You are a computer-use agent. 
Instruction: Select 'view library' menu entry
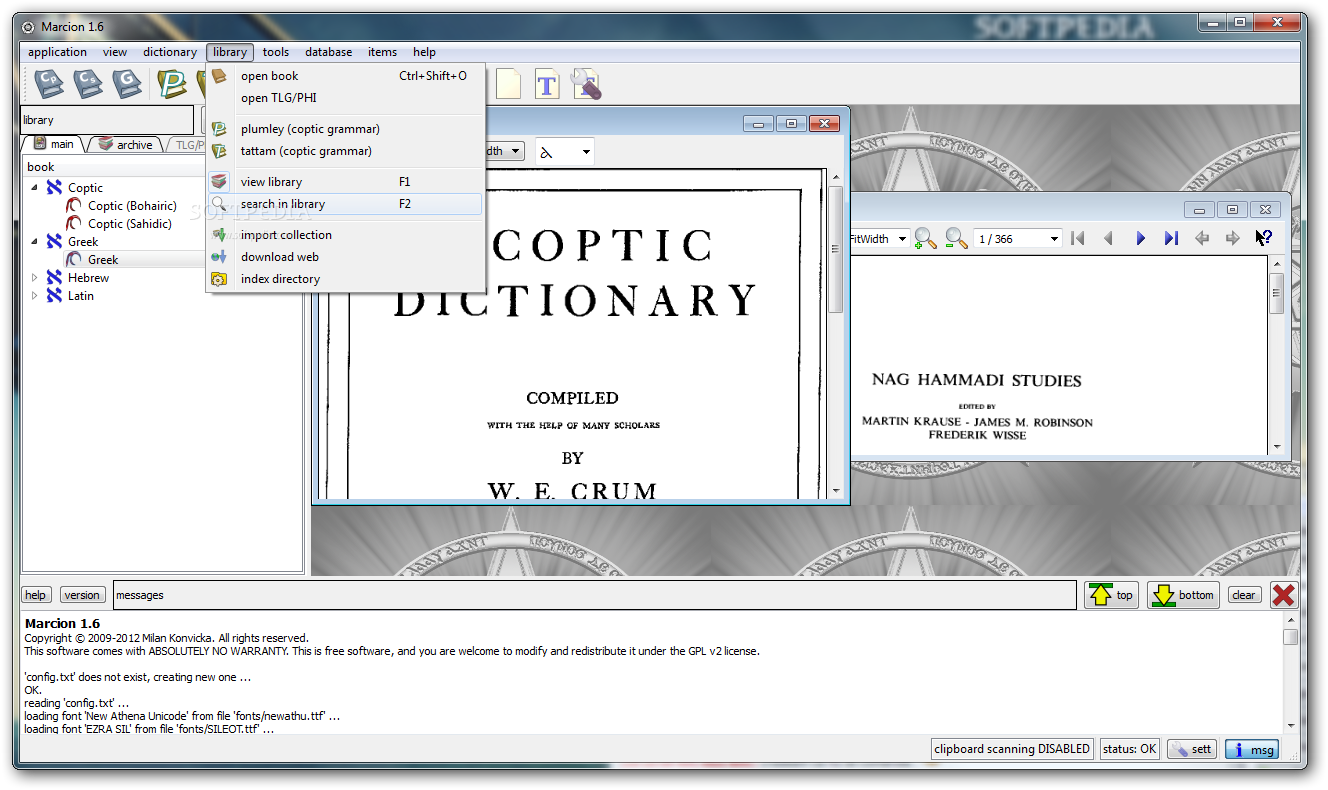(x=345, y=182)
